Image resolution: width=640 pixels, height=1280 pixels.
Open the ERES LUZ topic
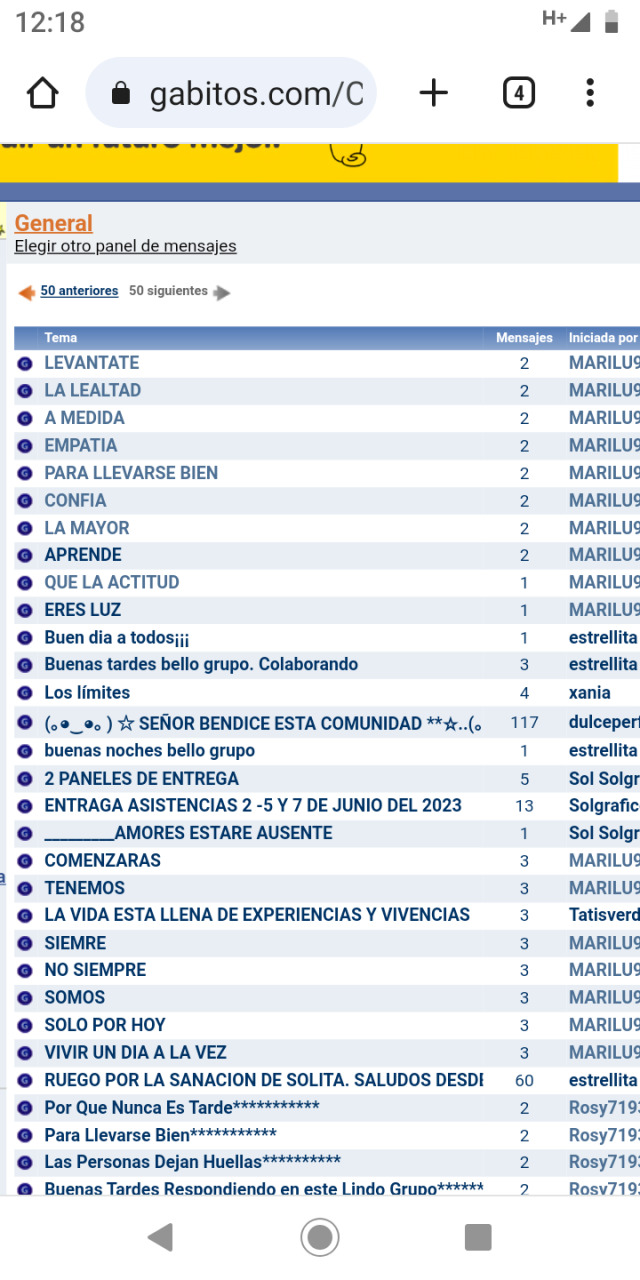click(x=83, y=610)
